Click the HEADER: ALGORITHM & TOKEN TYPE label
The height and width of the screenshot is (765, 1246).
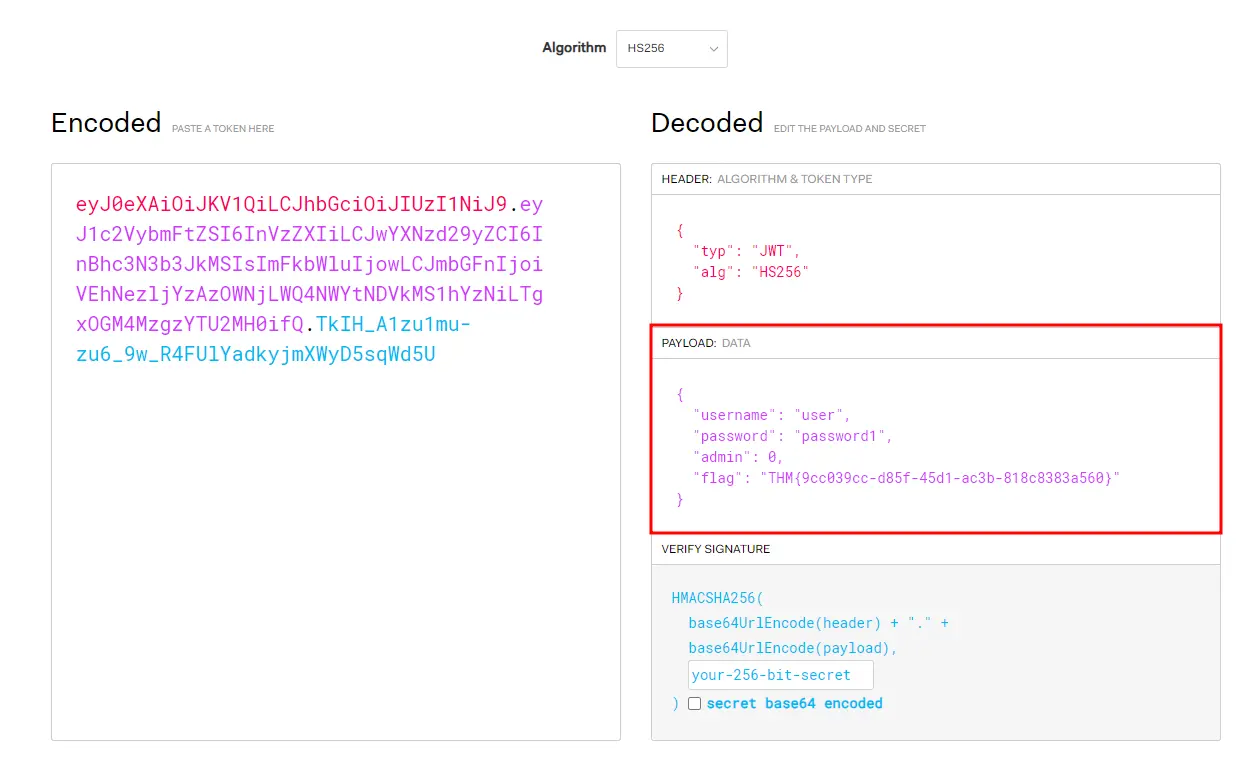[767, 179]
